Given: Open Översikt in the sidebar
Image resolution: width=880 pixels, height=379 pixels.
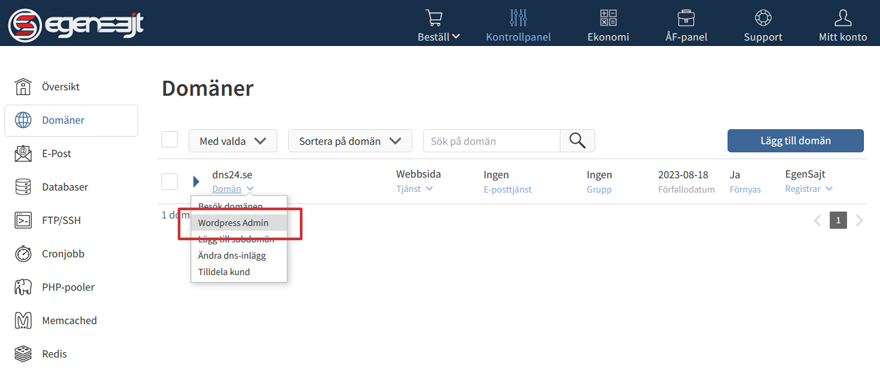Looking at the screenshot, I should coord(61,87).
